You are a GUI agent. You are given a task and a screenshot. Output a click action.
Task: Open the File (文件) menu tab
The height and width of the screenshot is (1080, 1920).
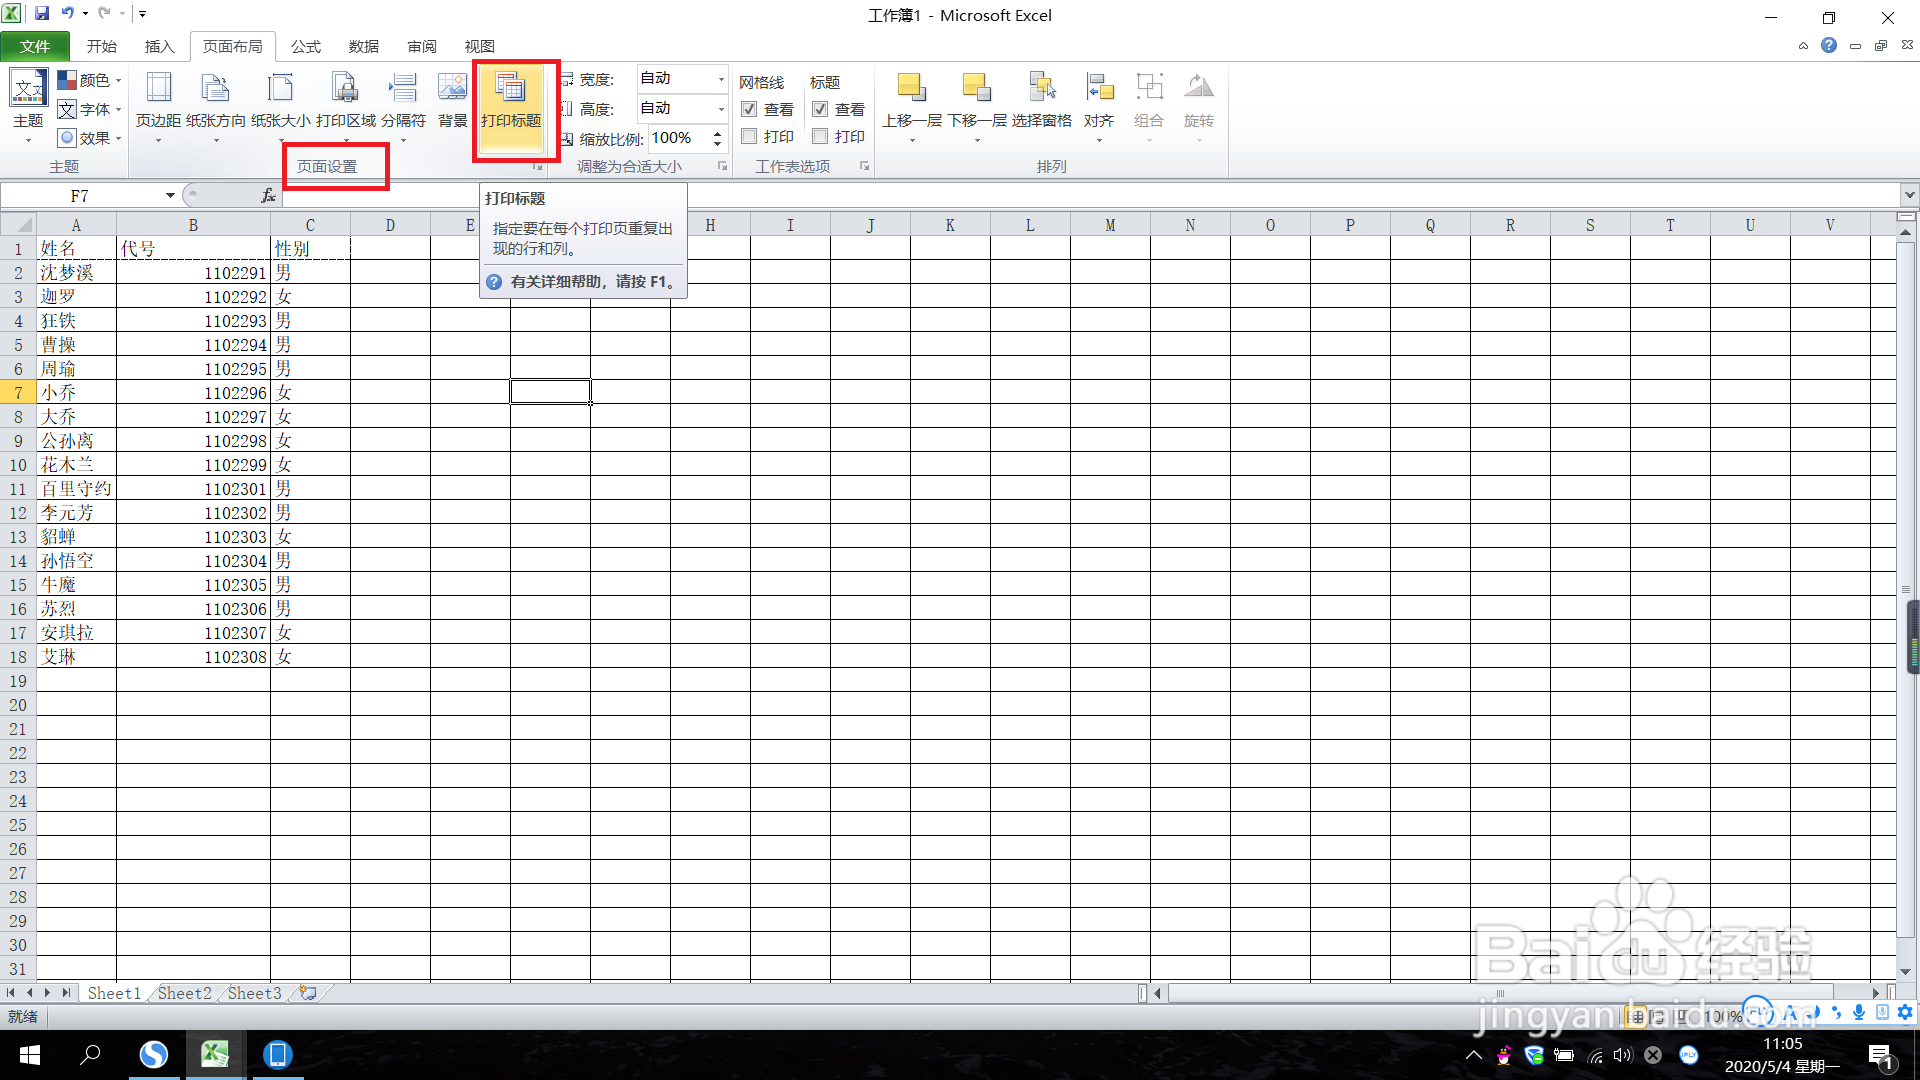[x=35, y=46]
